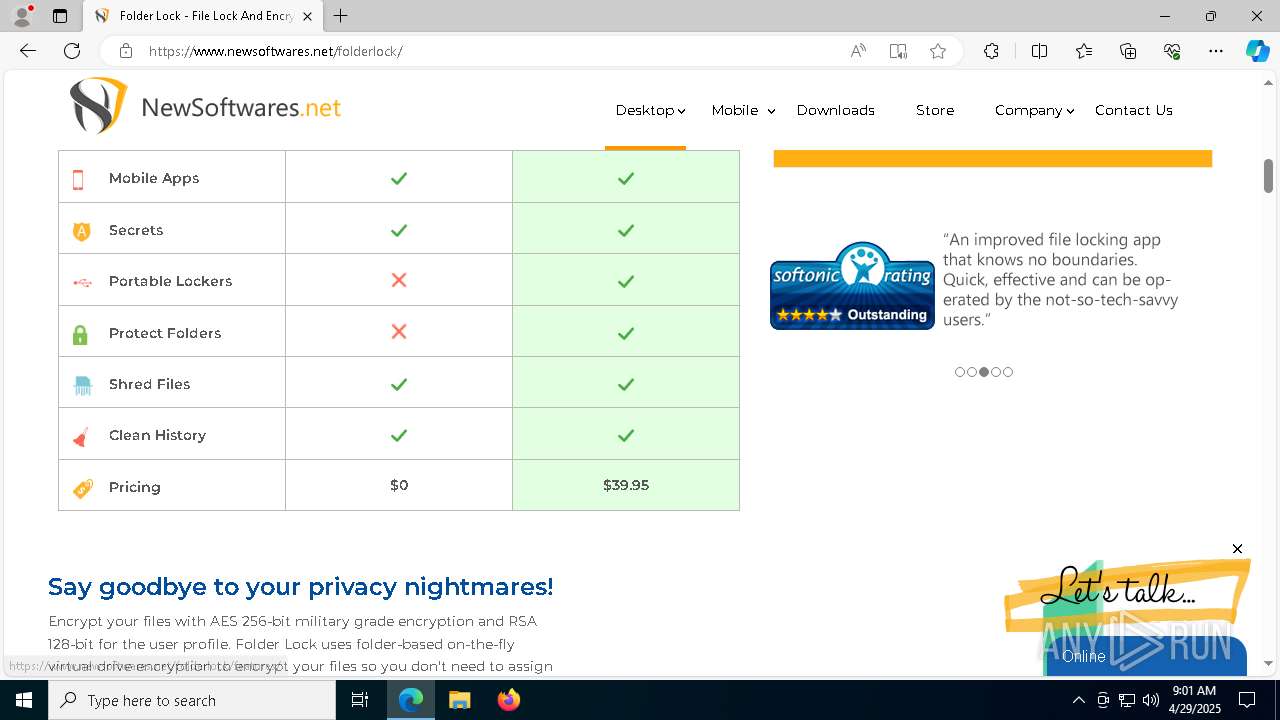Select the first testimonial slide dot

tap(960, 372)
